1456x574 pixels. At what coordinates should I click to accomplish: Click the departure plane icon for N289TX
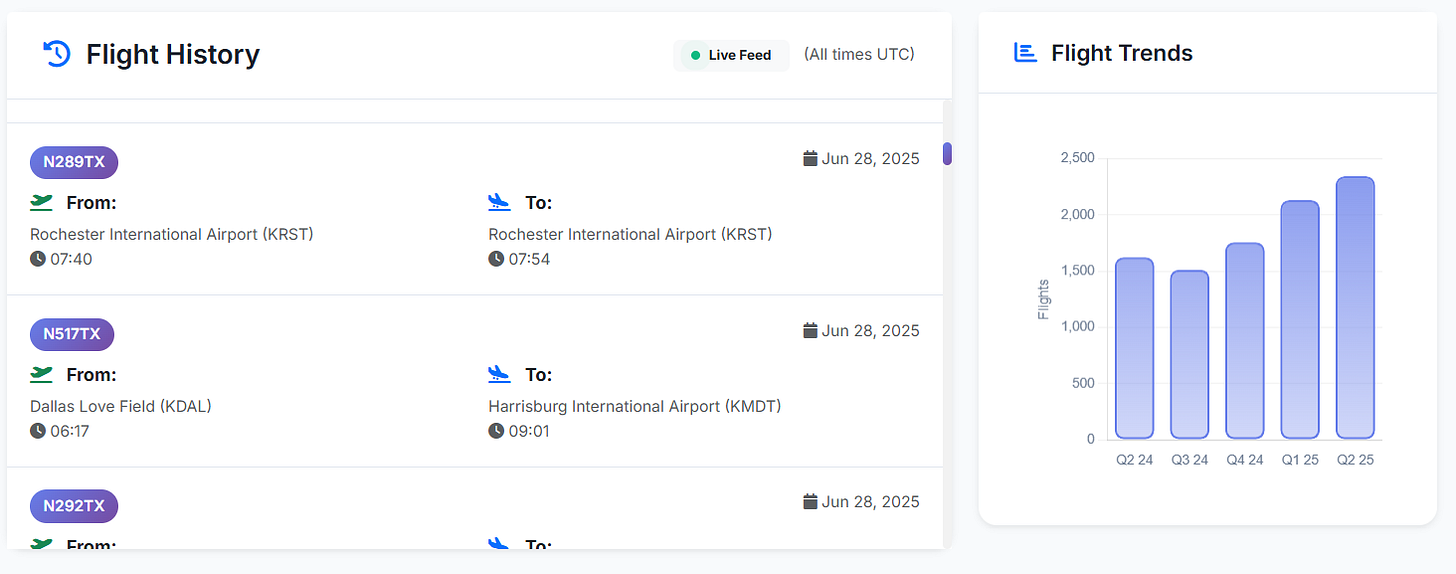click(41, 202)
